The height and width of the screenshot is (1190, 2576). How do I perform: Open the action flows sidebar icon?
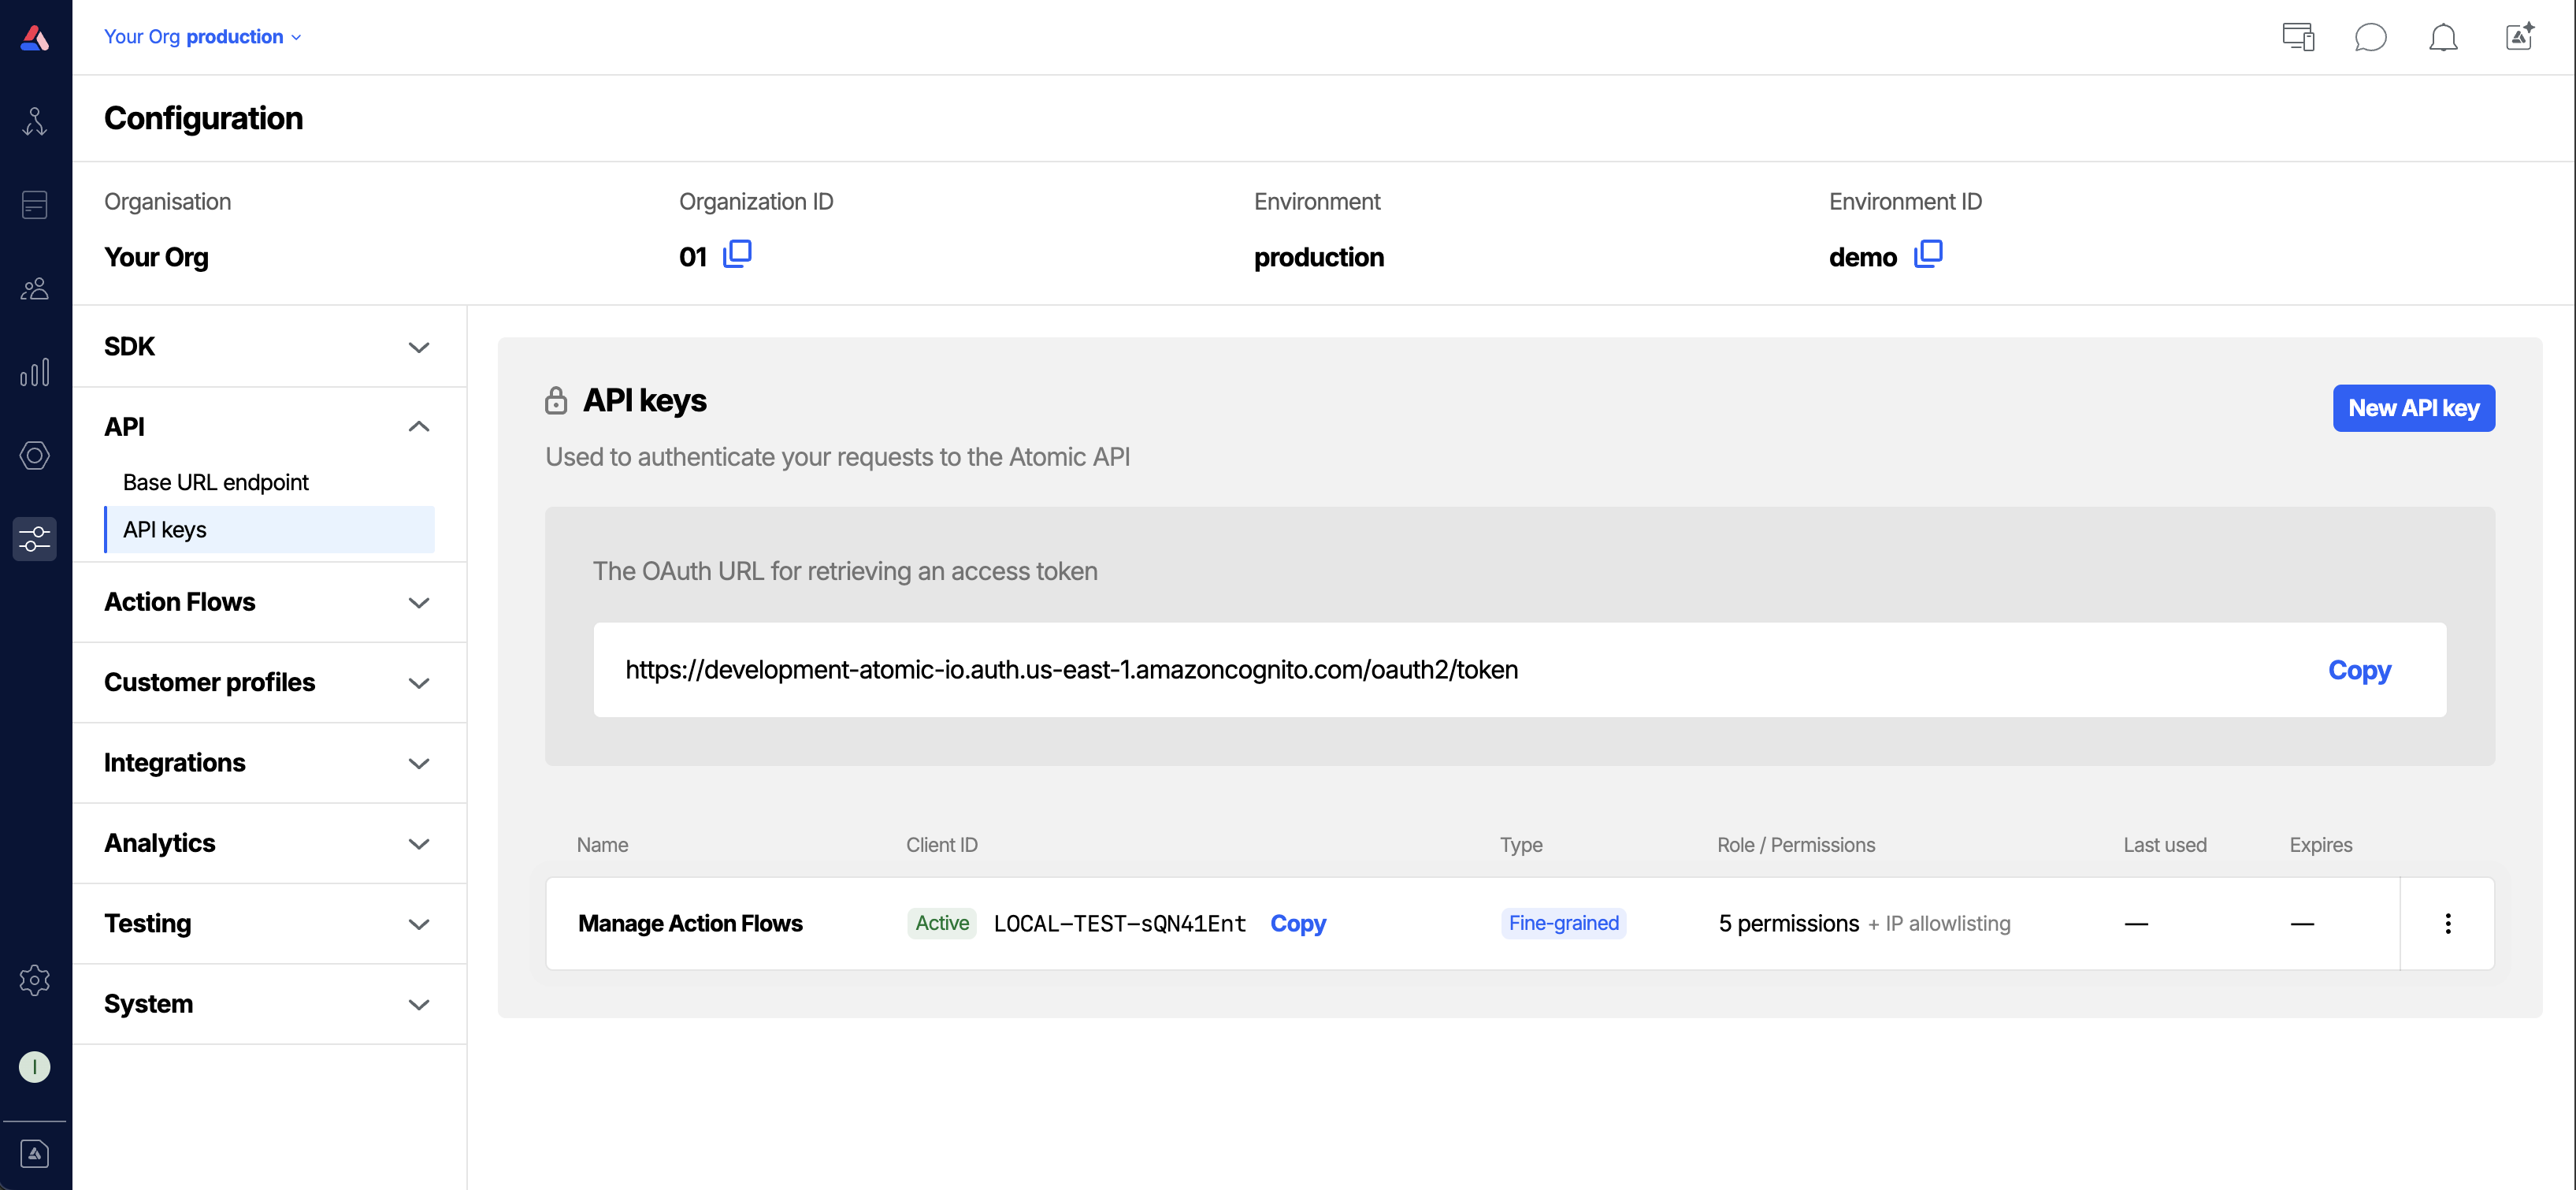click(35, 121)
